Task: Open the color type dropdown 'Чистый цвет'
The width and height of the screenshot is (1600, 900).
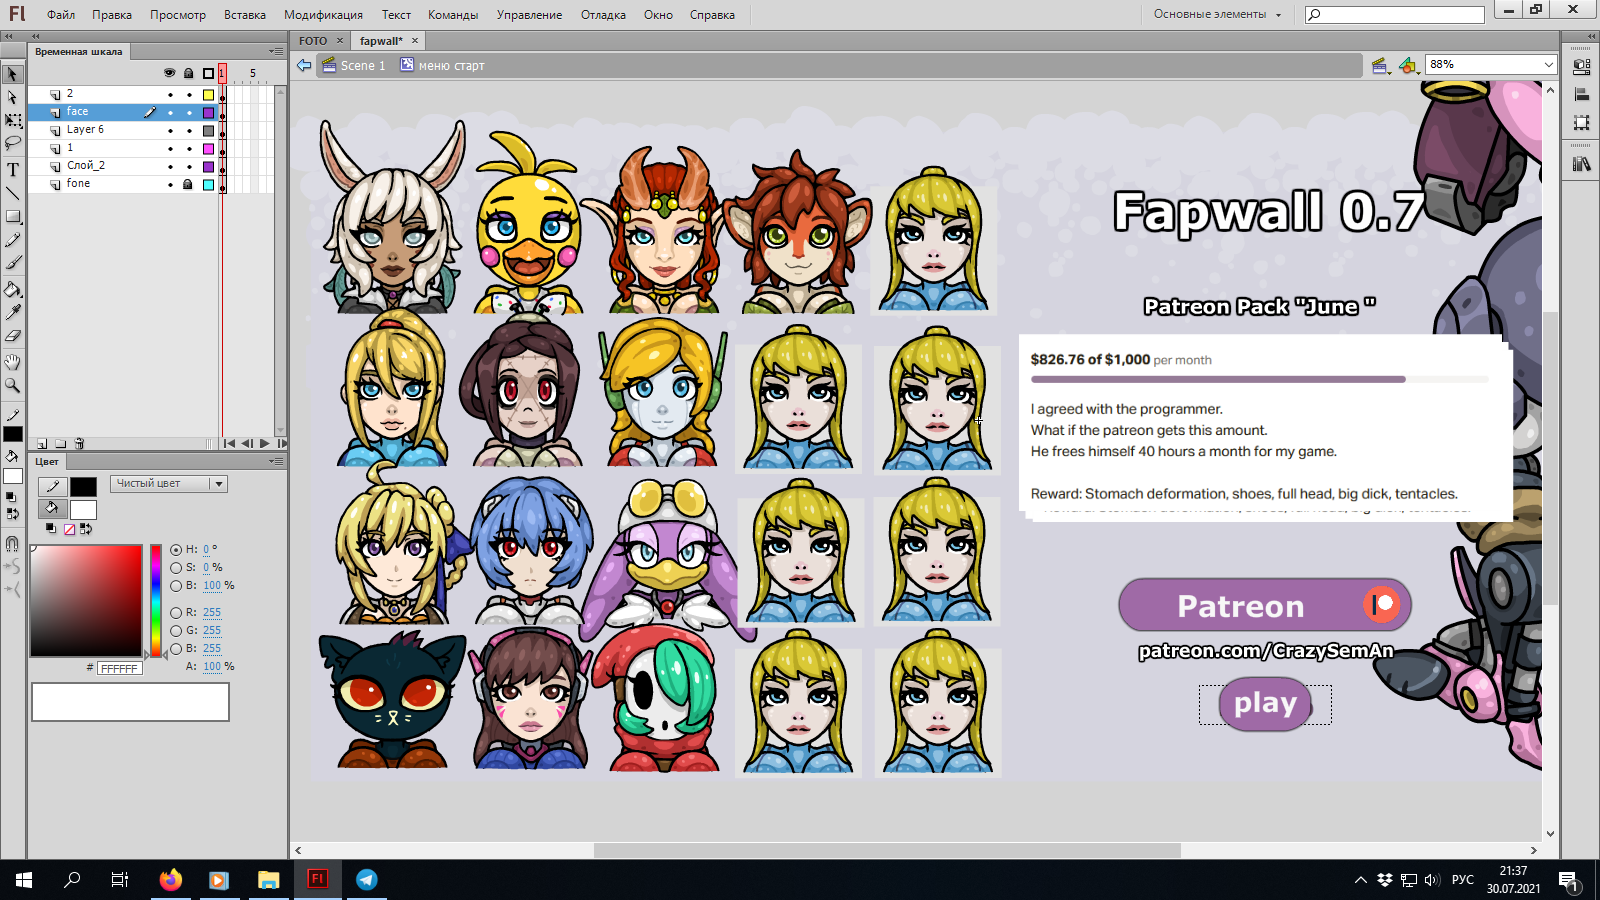Action: coord(169,484)
